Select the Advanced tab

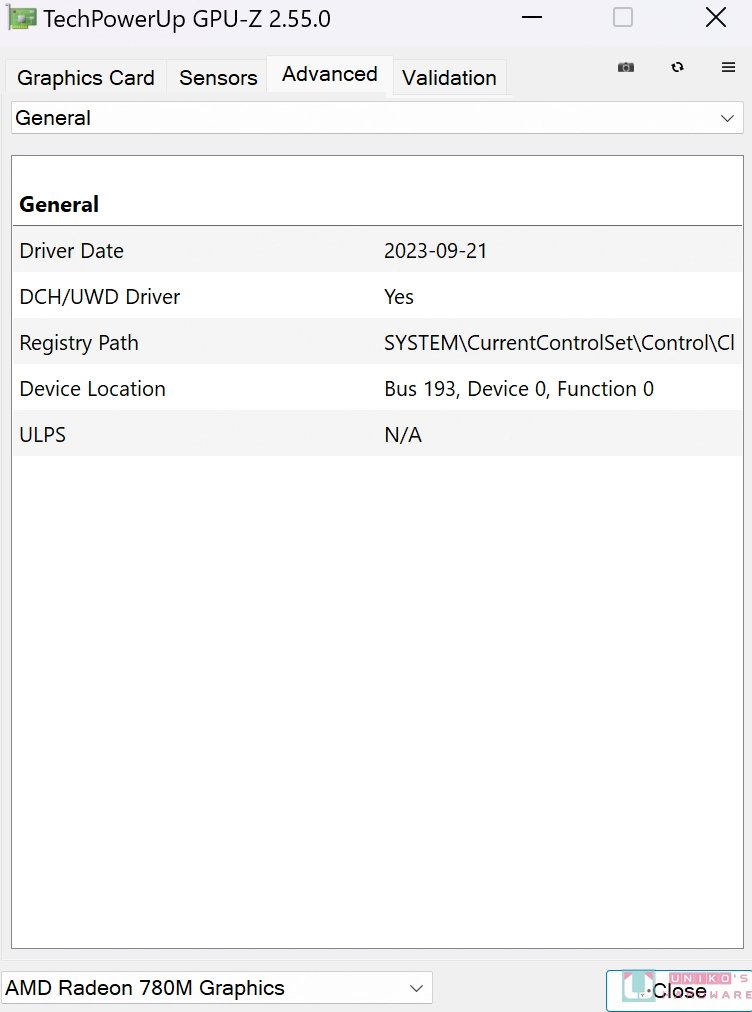click(330, 74)
